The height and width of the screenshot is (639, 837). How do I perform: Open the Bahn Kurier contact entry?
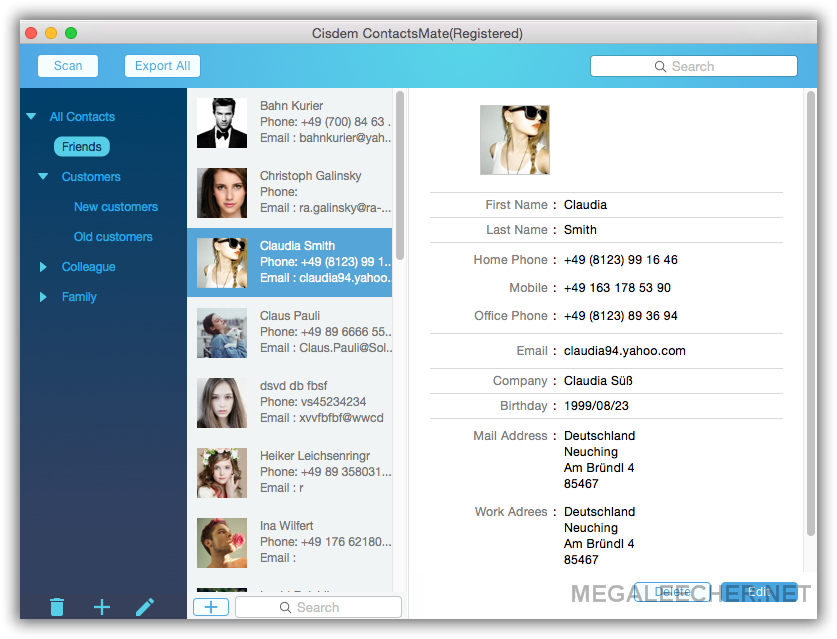tap(289, 123)
